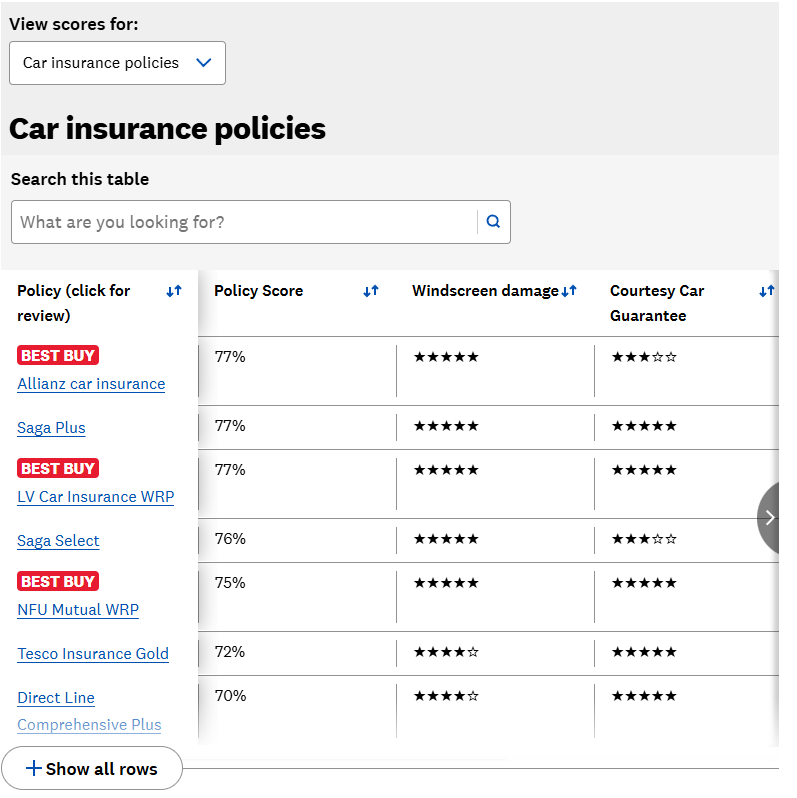Viewport: 797px width, 798px height.
Task: Open Saga Select review link
Action: [58, 540]
